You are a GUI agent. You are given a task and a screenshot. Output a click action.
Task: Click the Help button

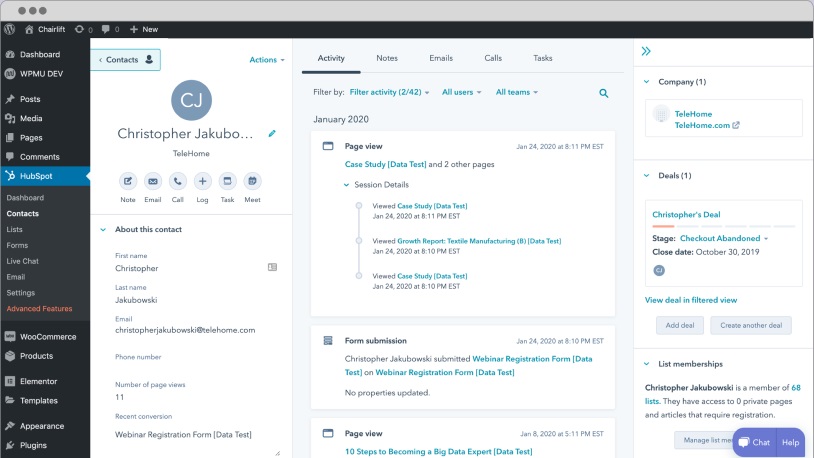point(791,442)
